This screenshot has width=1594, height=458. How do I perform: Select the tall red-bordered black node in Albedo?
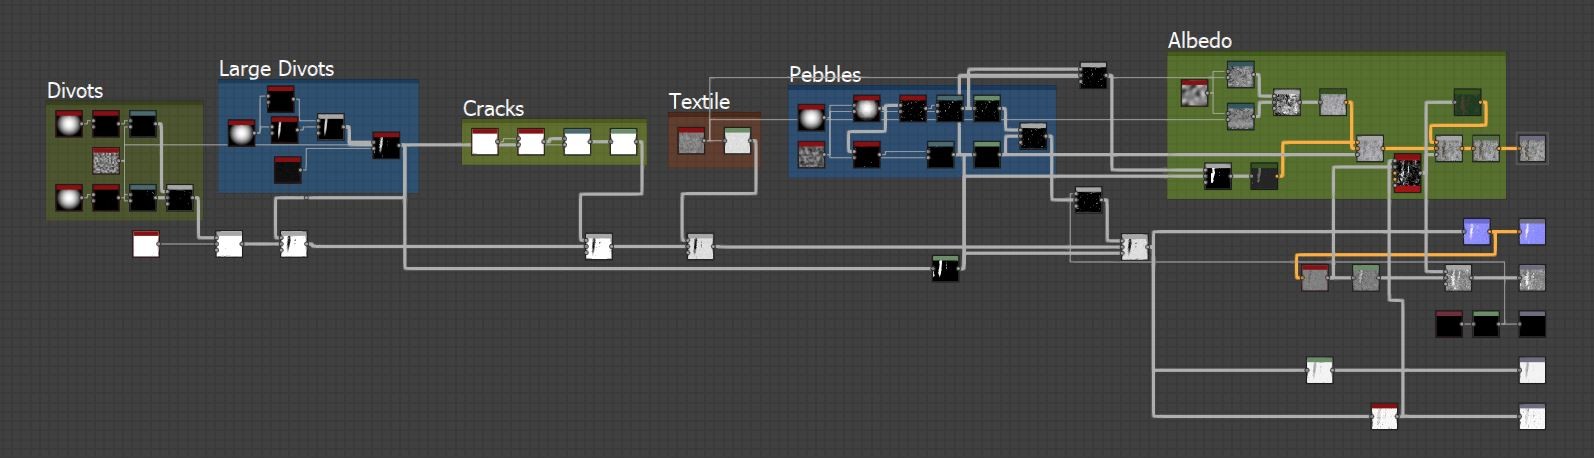[1408, 173]
